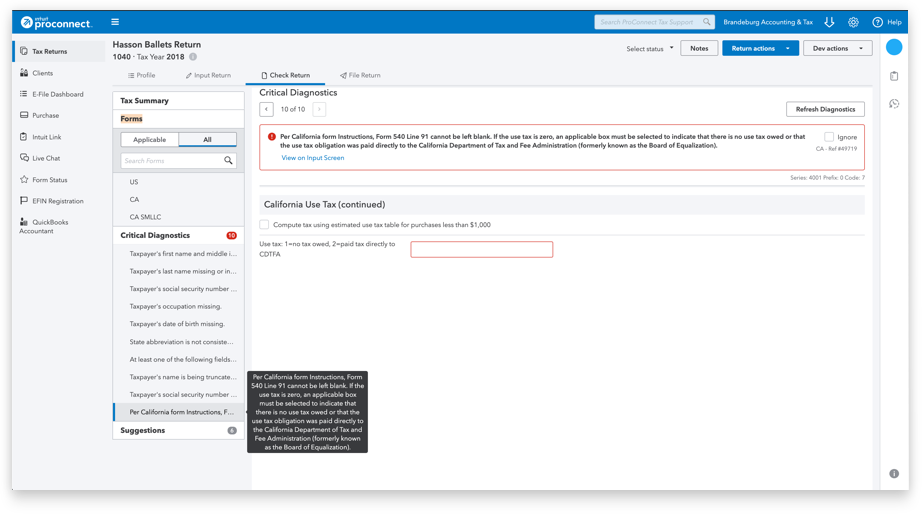
Task: Click the Intuit ProConnect logo
Action: tap(56, 22)
